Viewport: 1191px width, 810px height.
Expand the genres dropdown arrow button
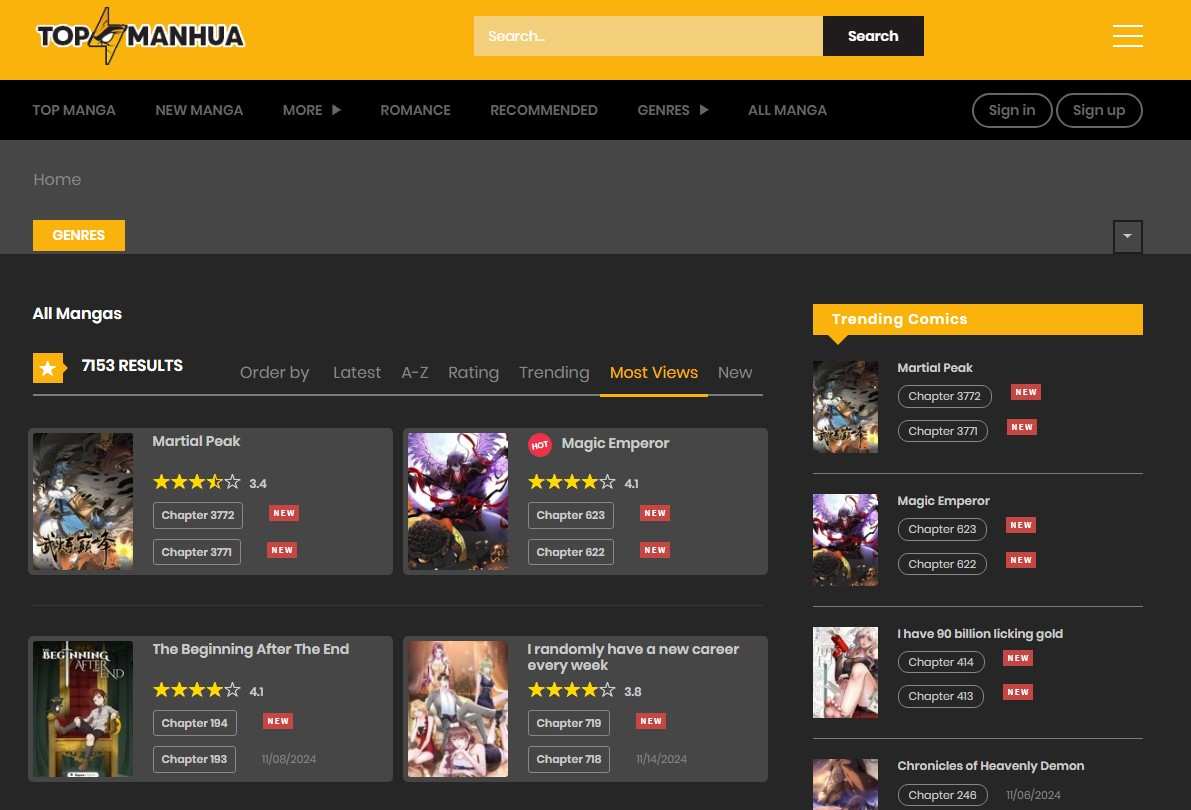[1127, 236]
